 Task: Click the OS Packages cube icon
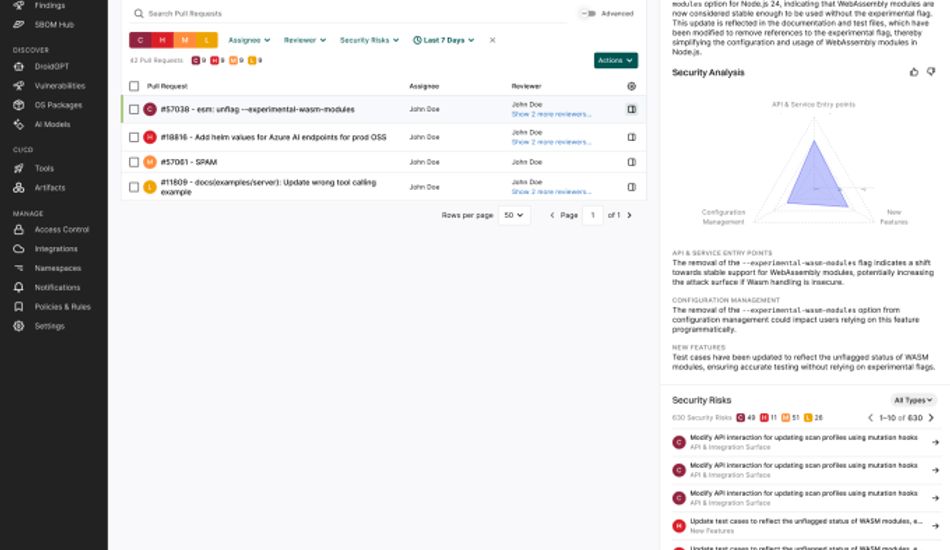click(x=19, y=105)
